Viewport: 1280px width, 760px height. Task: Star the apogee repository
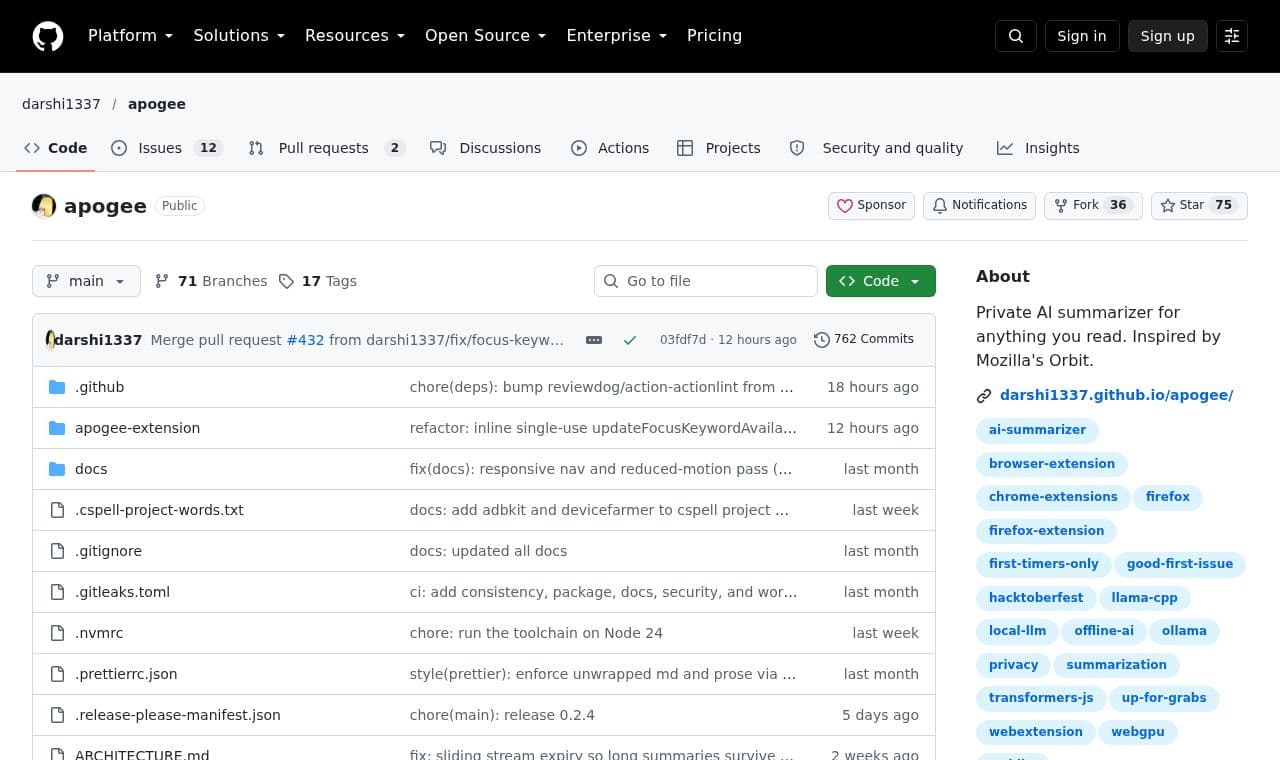tap(1199, 205)
